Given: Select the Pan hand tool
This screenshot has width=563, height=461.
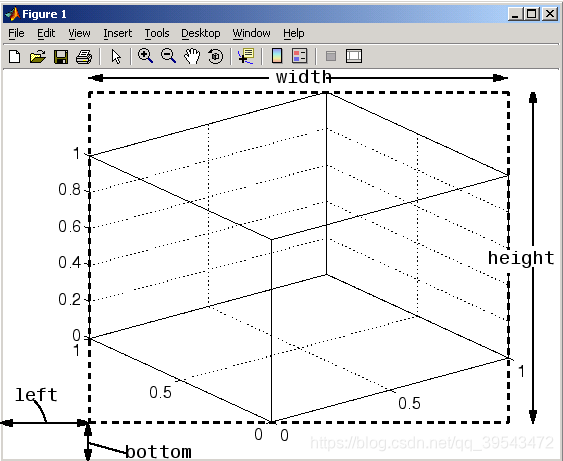Looking at the screenshot, I should pos(192,56).
